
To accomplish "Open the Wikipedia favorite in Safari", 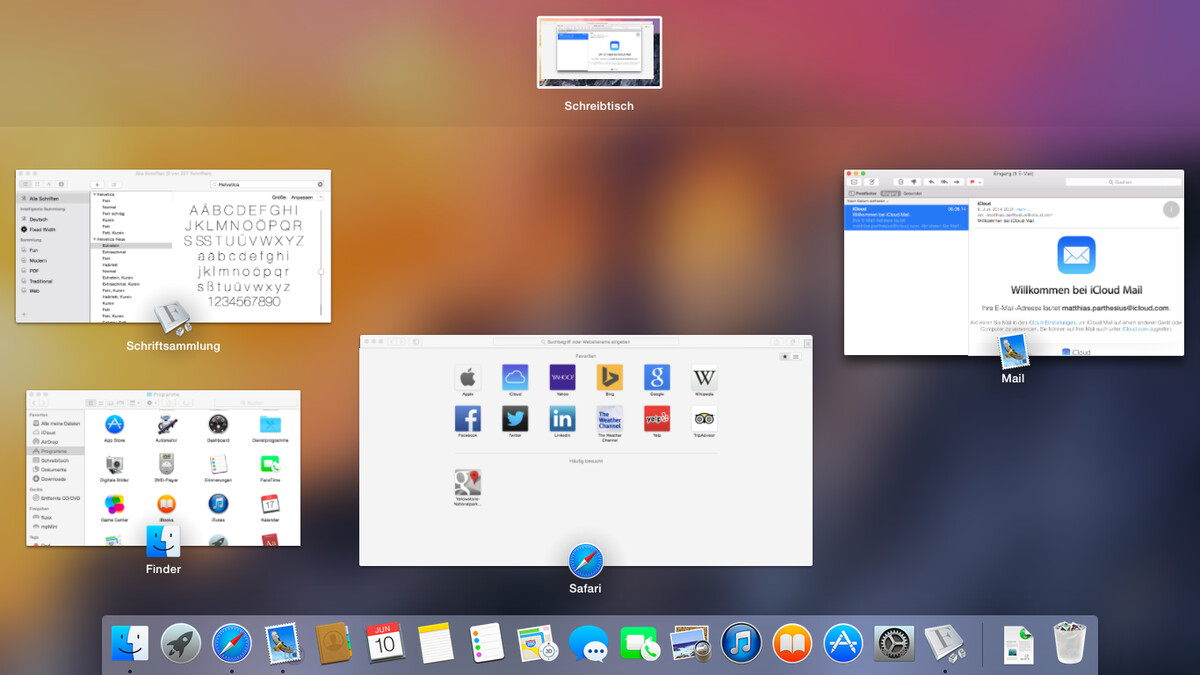I will [x=705, y=378].
